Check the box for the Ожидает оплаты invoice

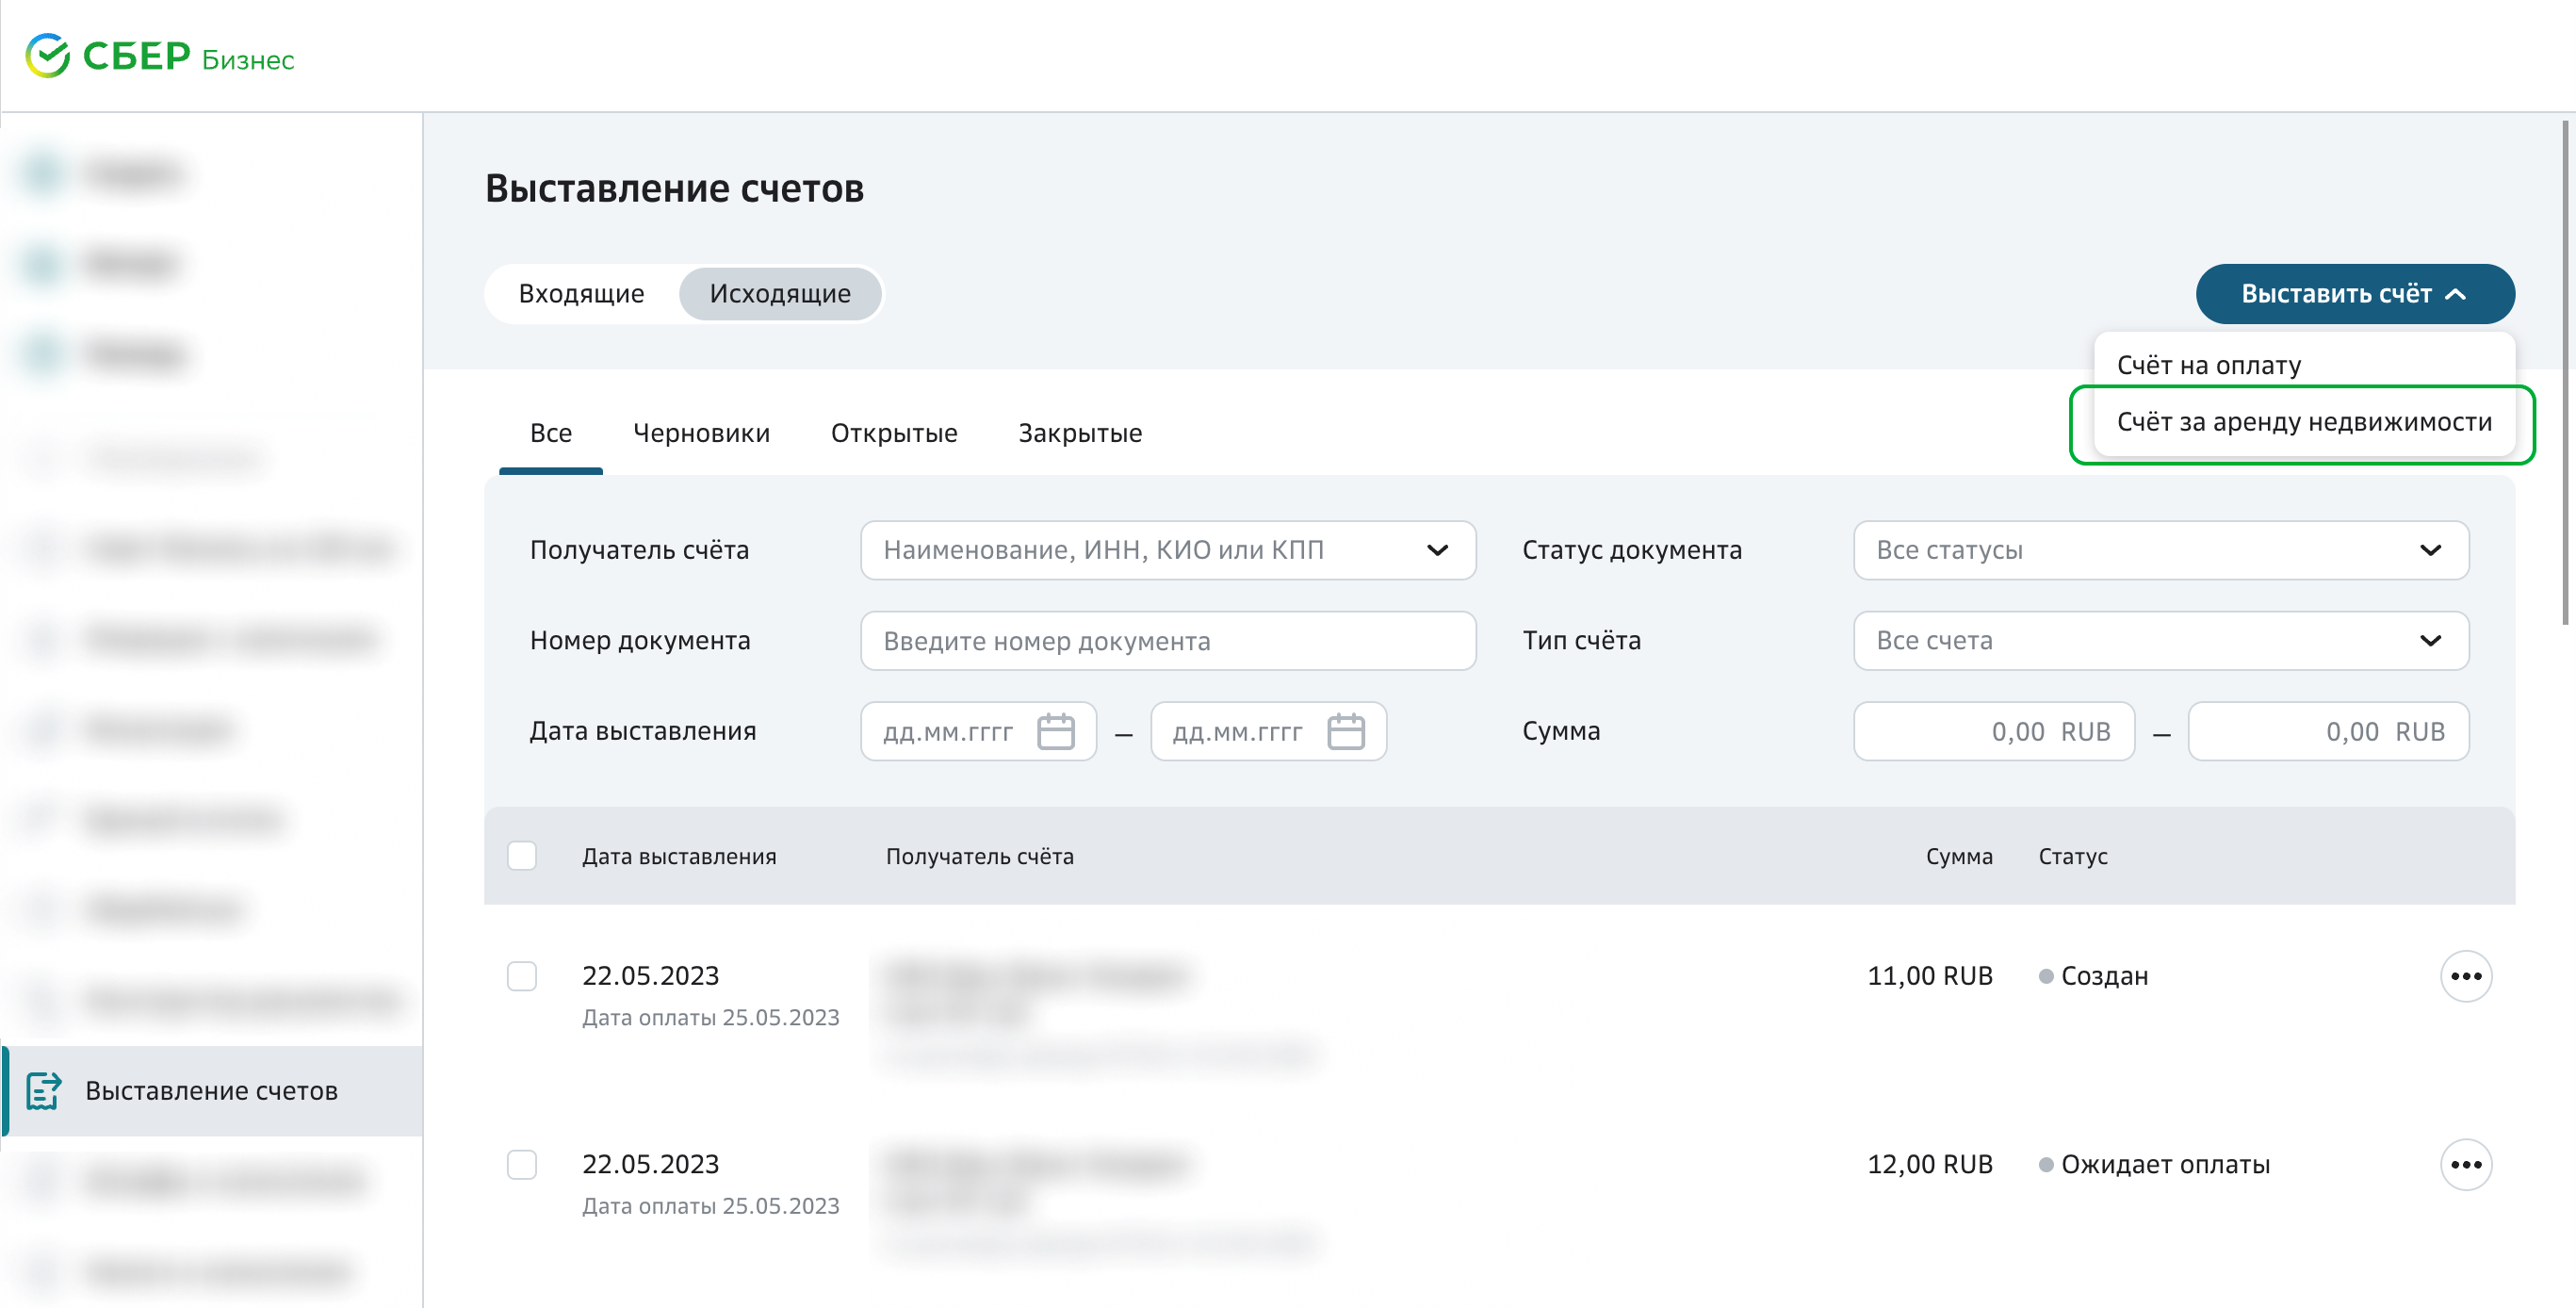522,1164
